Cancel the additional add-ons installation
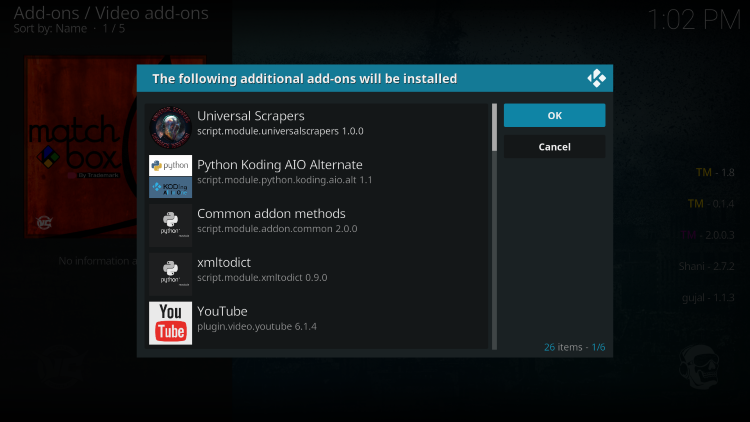Image resolution: width=750 pixels, height=422 pixels. coord(554,147)
